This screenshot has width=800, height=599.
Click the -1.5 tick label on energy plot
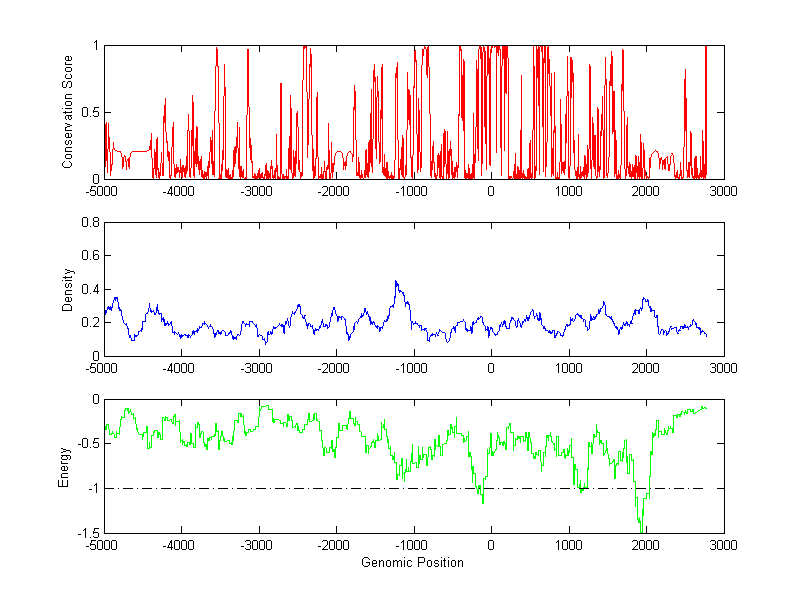88,533
